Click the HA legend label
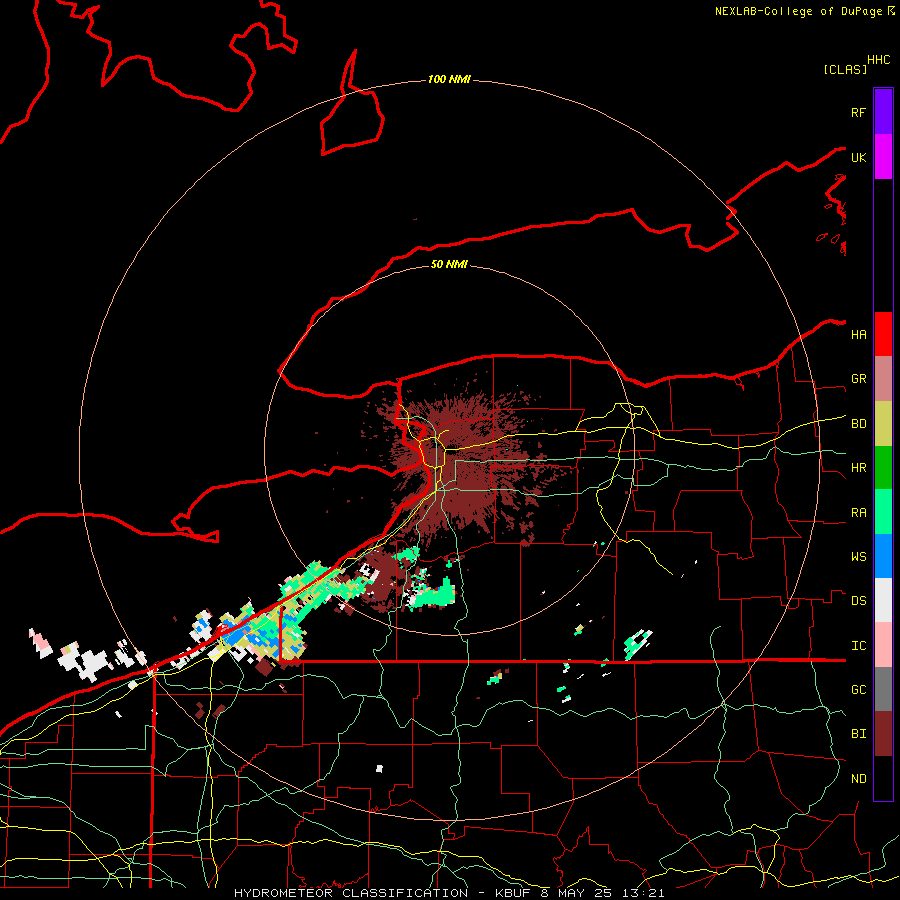Viewport: 900px width, 900px height. (x=858, y=334)
